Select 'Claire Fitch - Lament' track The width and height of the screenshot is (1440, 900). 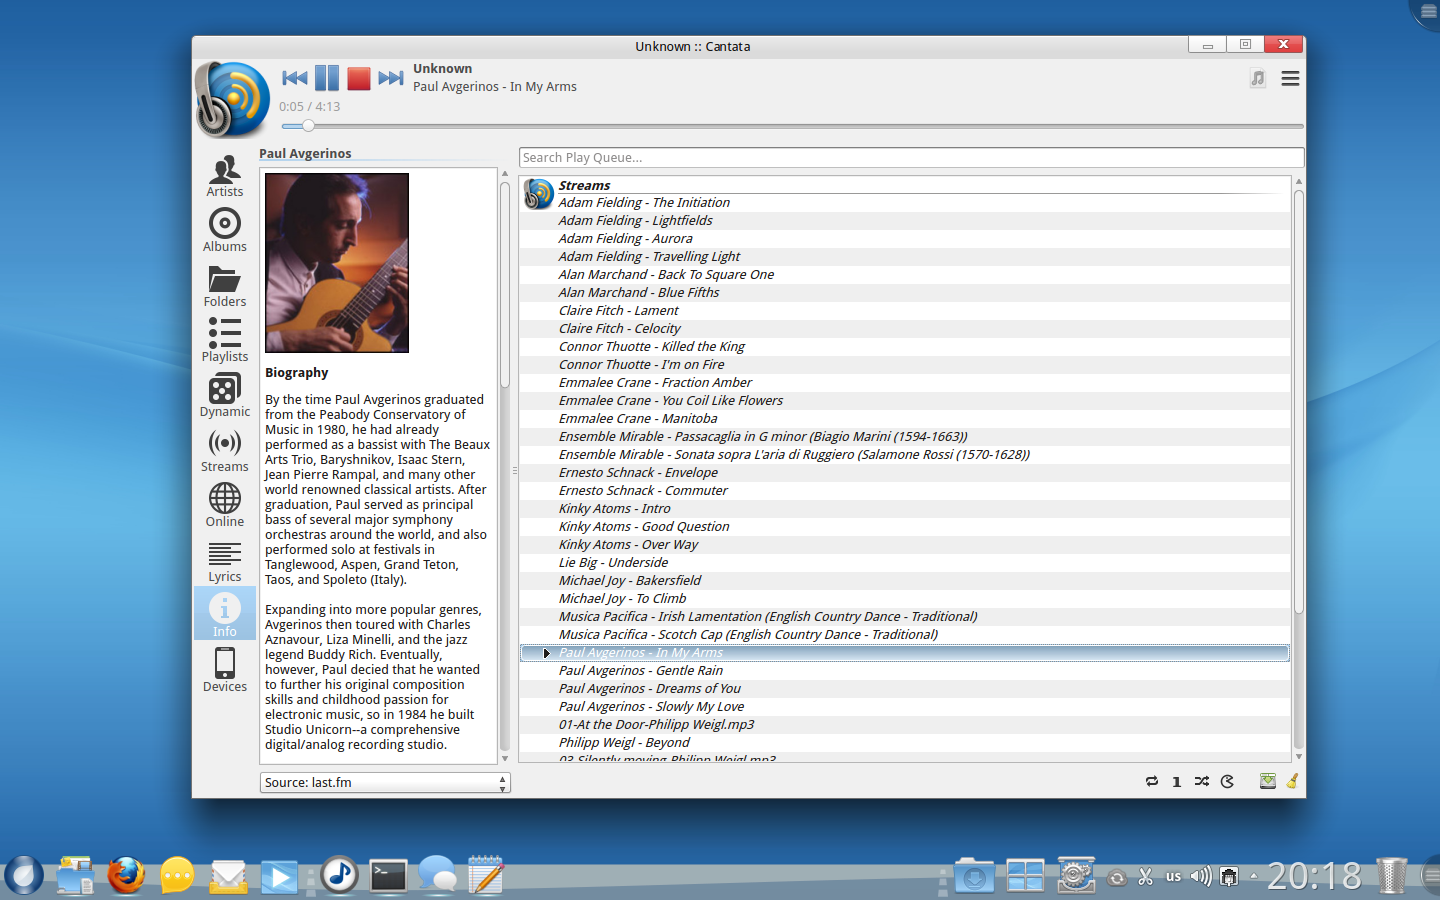click(904, 310)
